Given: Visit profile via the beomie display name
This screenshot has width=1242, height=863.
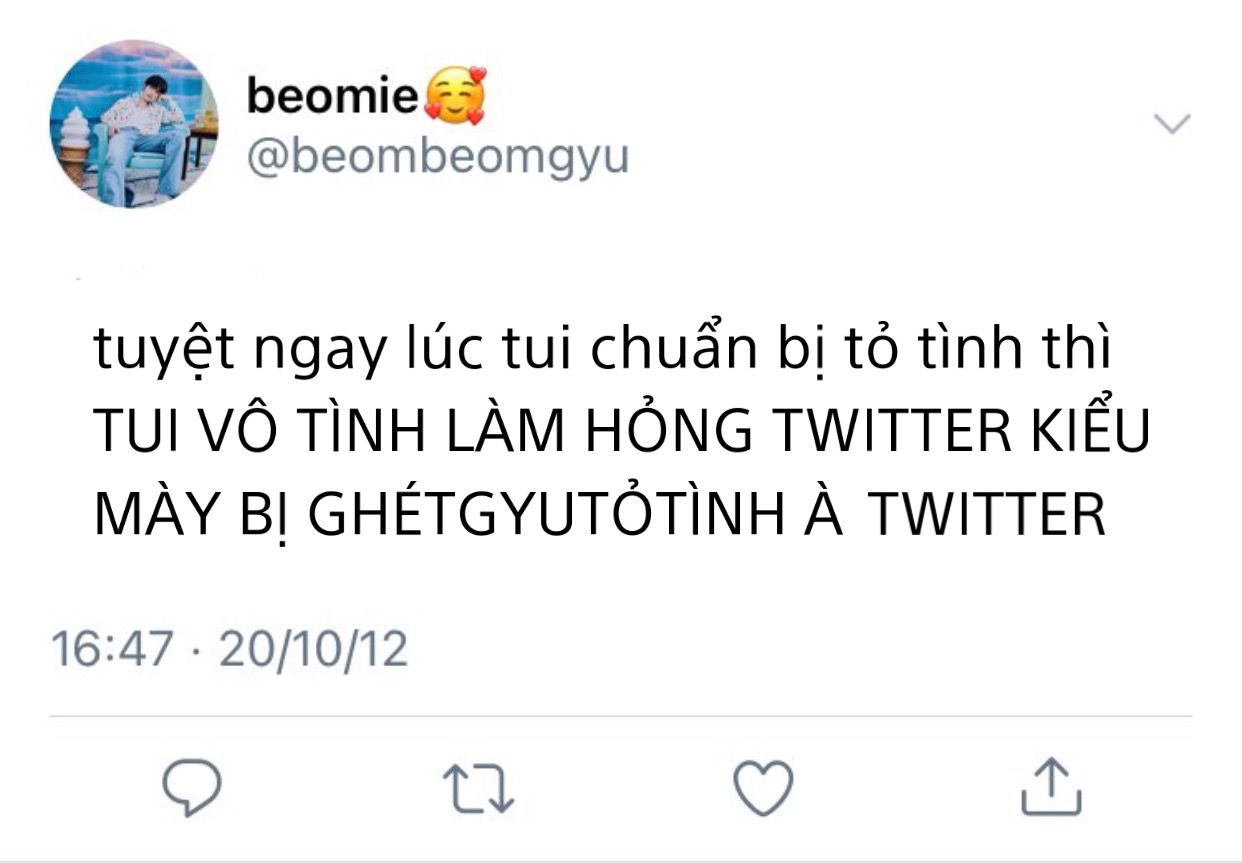Looking at the screenshot, I should [x=332, y=97].
